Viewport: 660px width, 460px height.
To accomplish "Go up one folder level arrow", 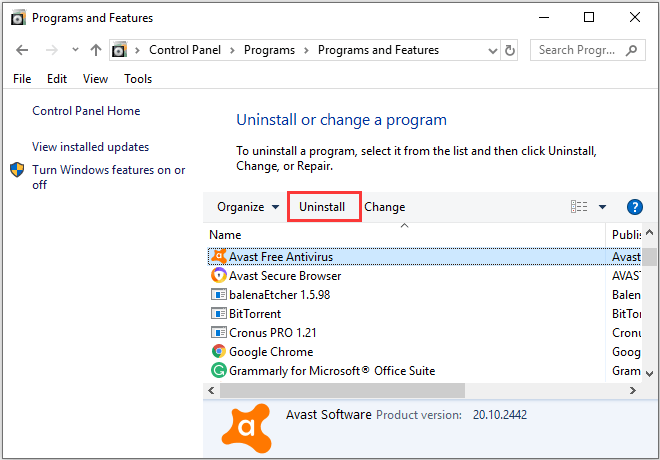I will click(96, 50).
